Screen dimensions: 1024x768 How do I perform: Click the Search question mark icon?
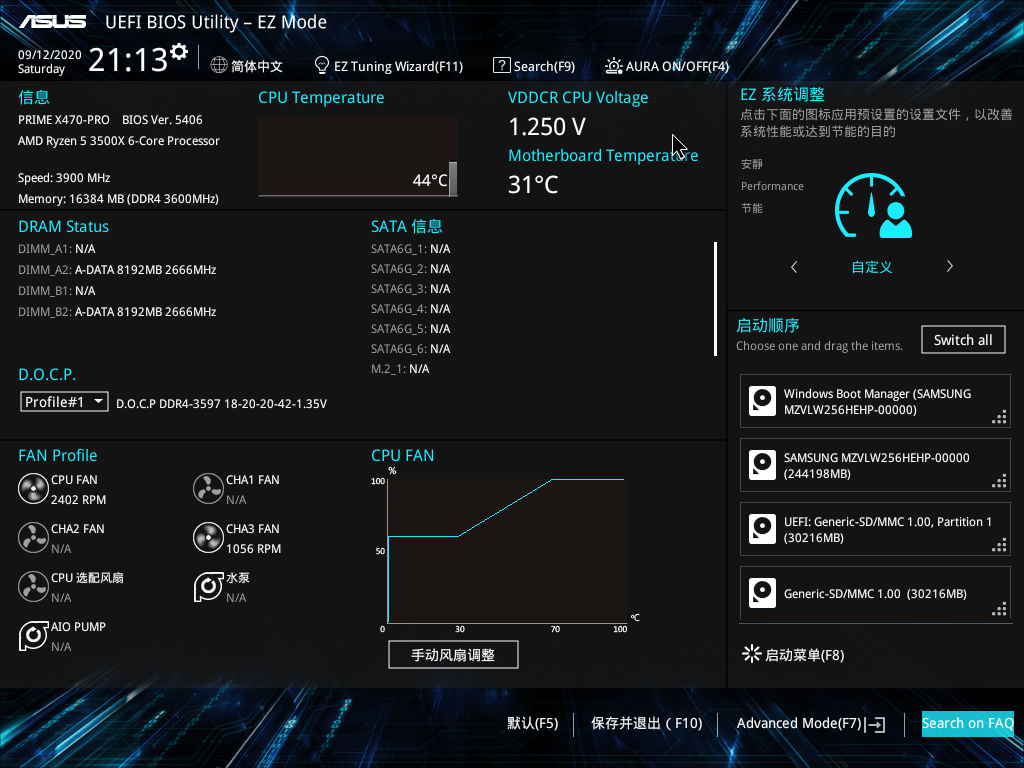click(501, 65)
